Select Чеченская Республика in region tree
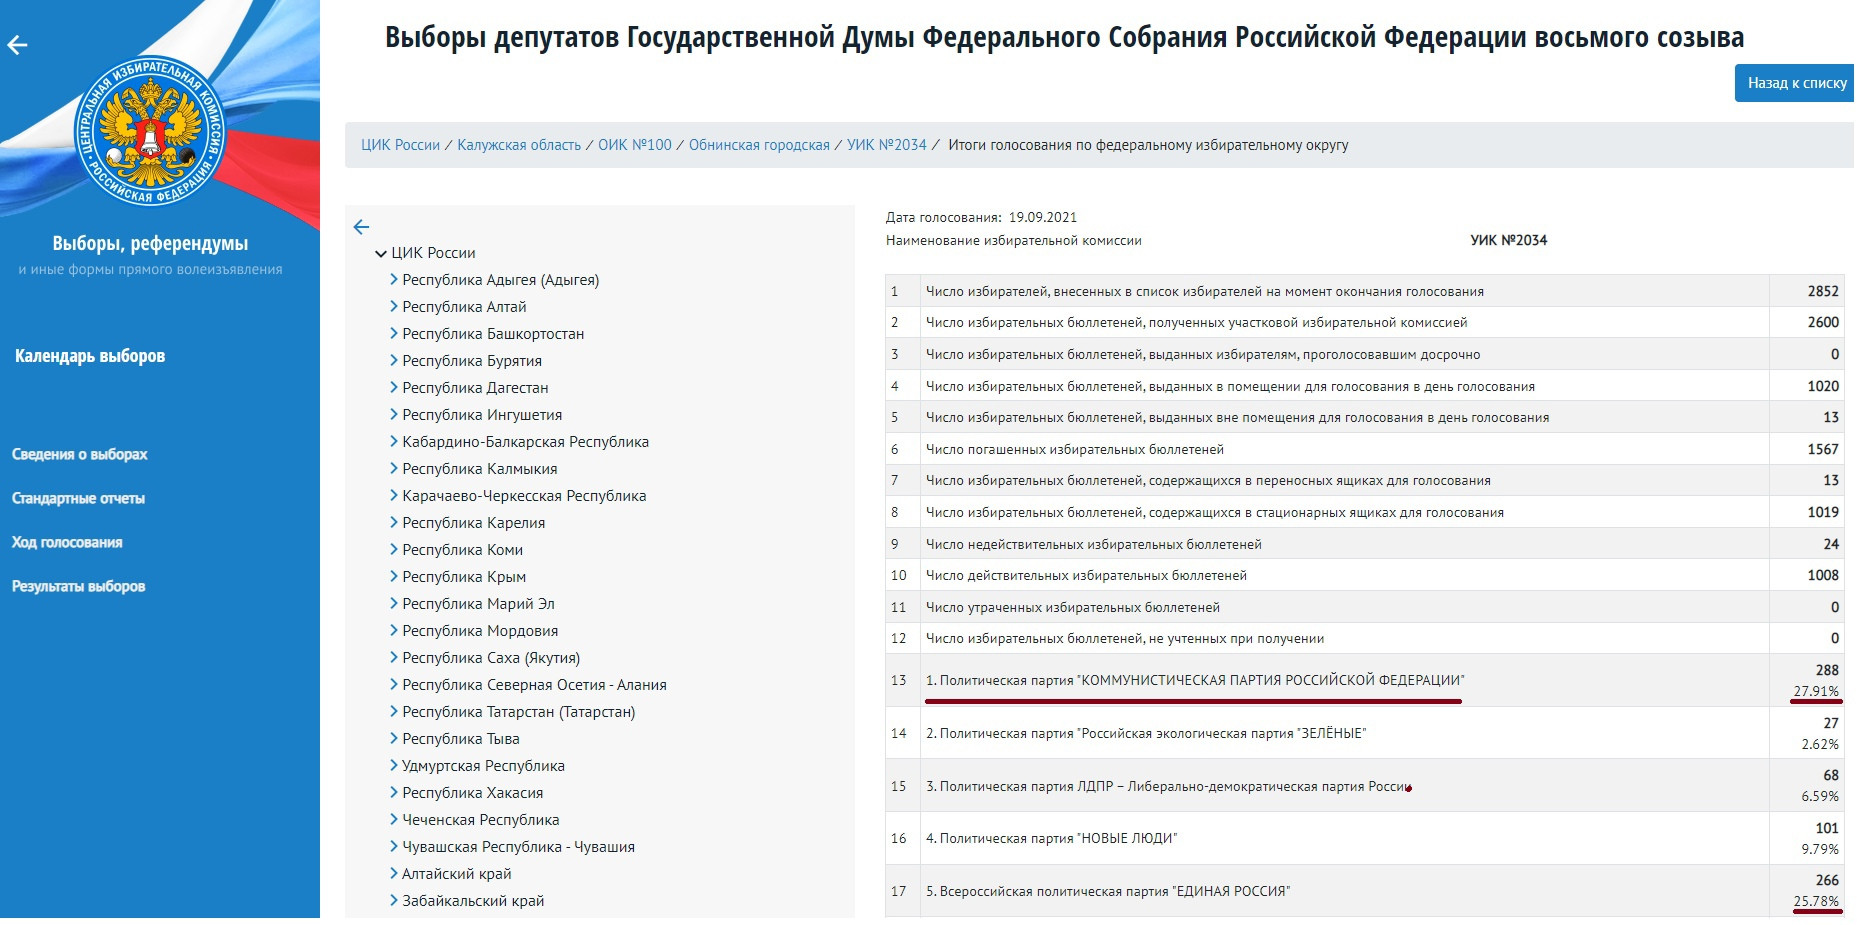 (x=480, y=820)
